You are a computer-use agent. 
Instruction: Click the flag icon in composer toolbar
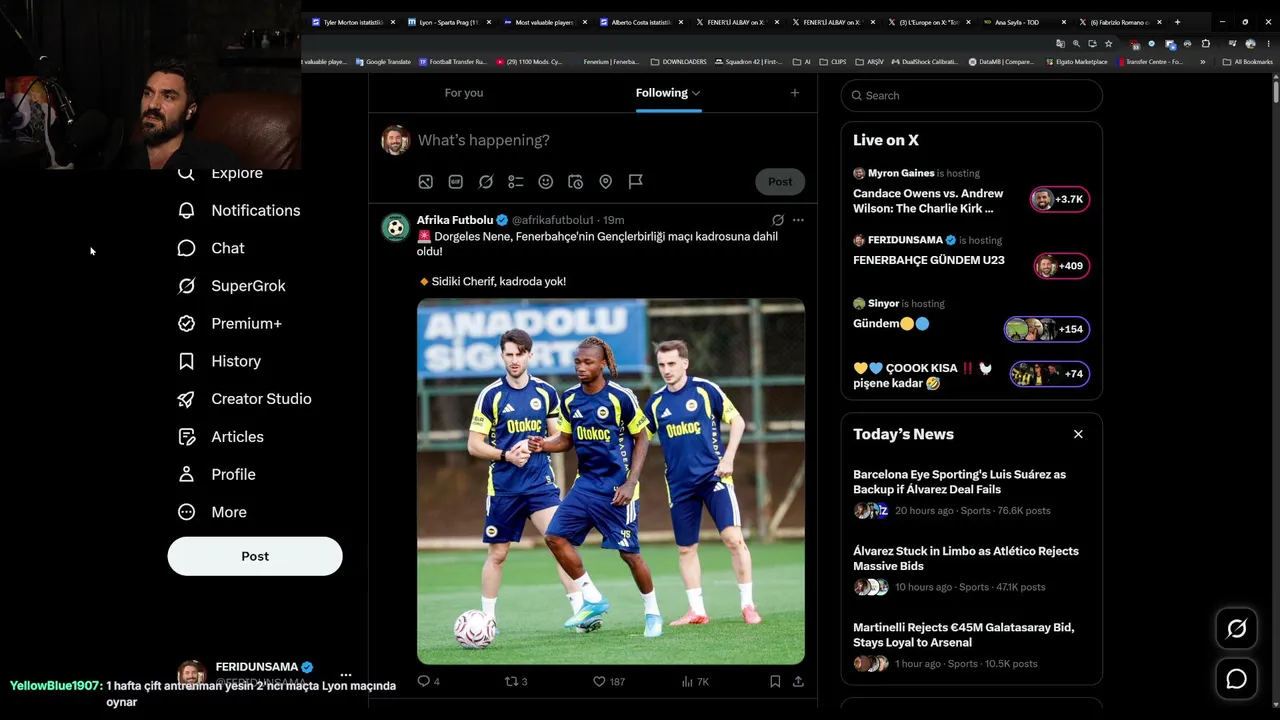pyautogui.click(x=636, y=182)
